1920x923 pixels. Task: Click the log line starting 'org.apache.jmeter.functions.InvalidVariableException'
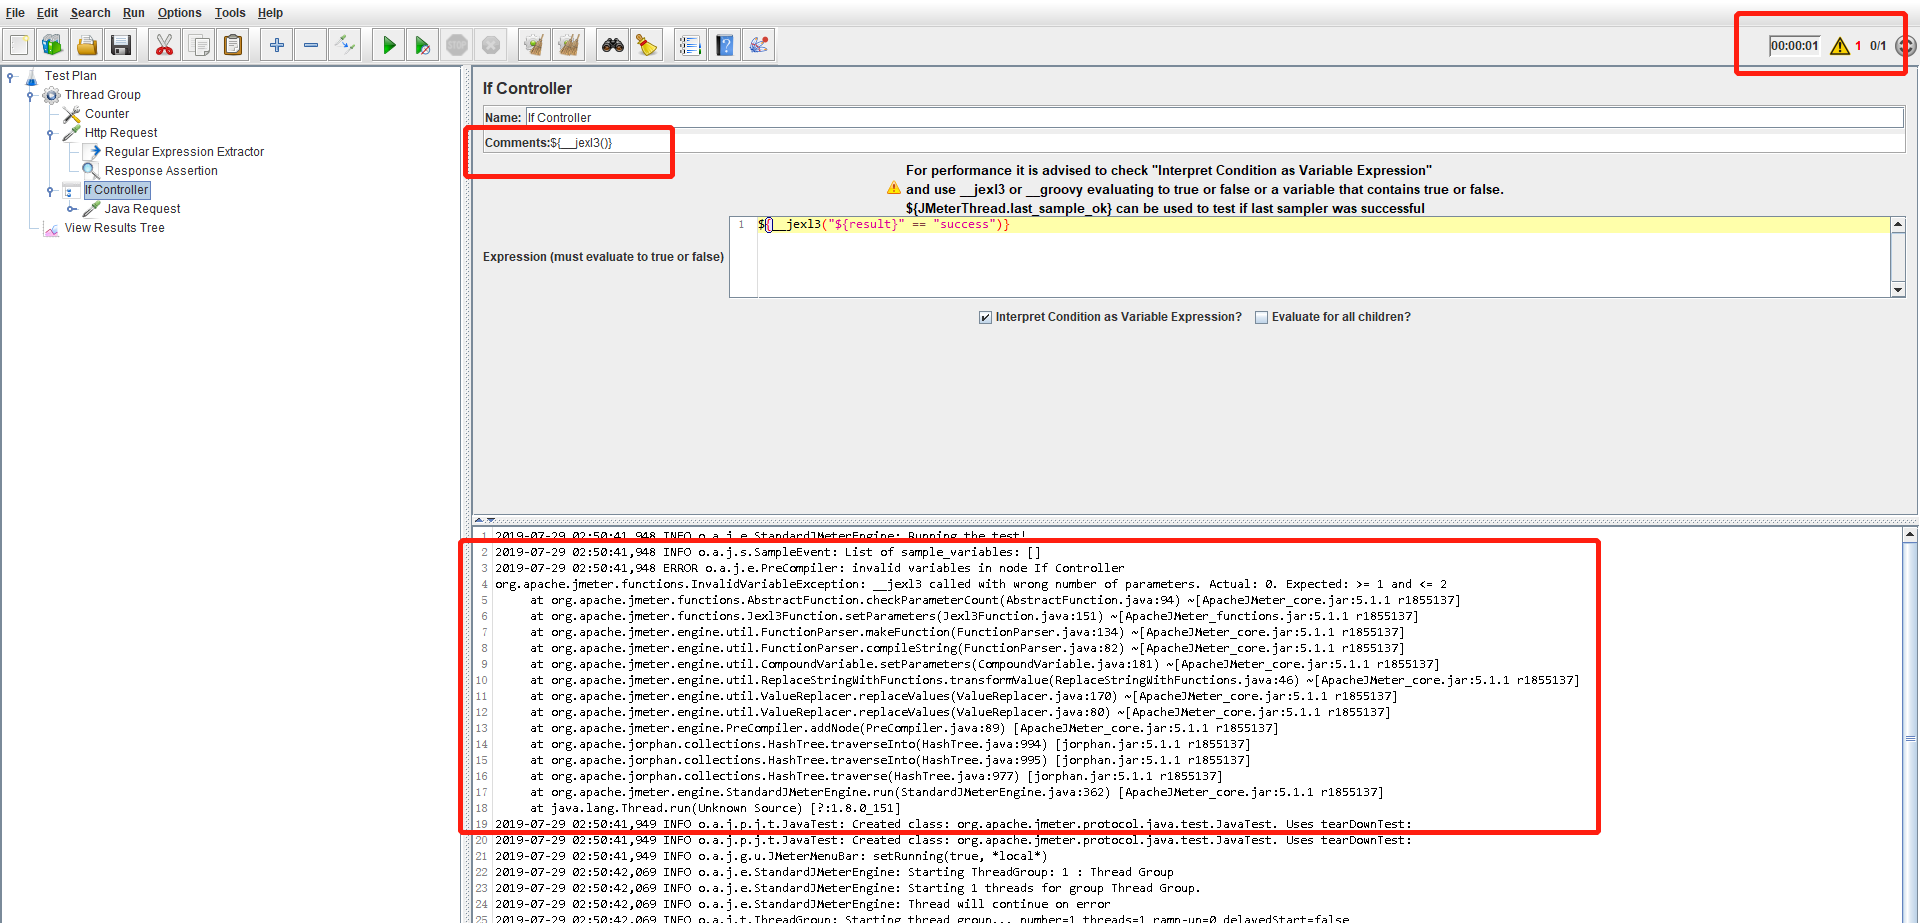point(971,584)
